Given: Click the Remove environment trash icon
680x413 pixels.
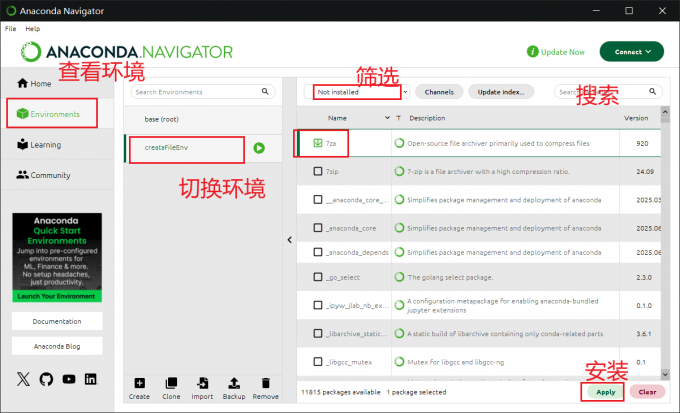Looking at the screenshot, I should (x=265, y=383).
